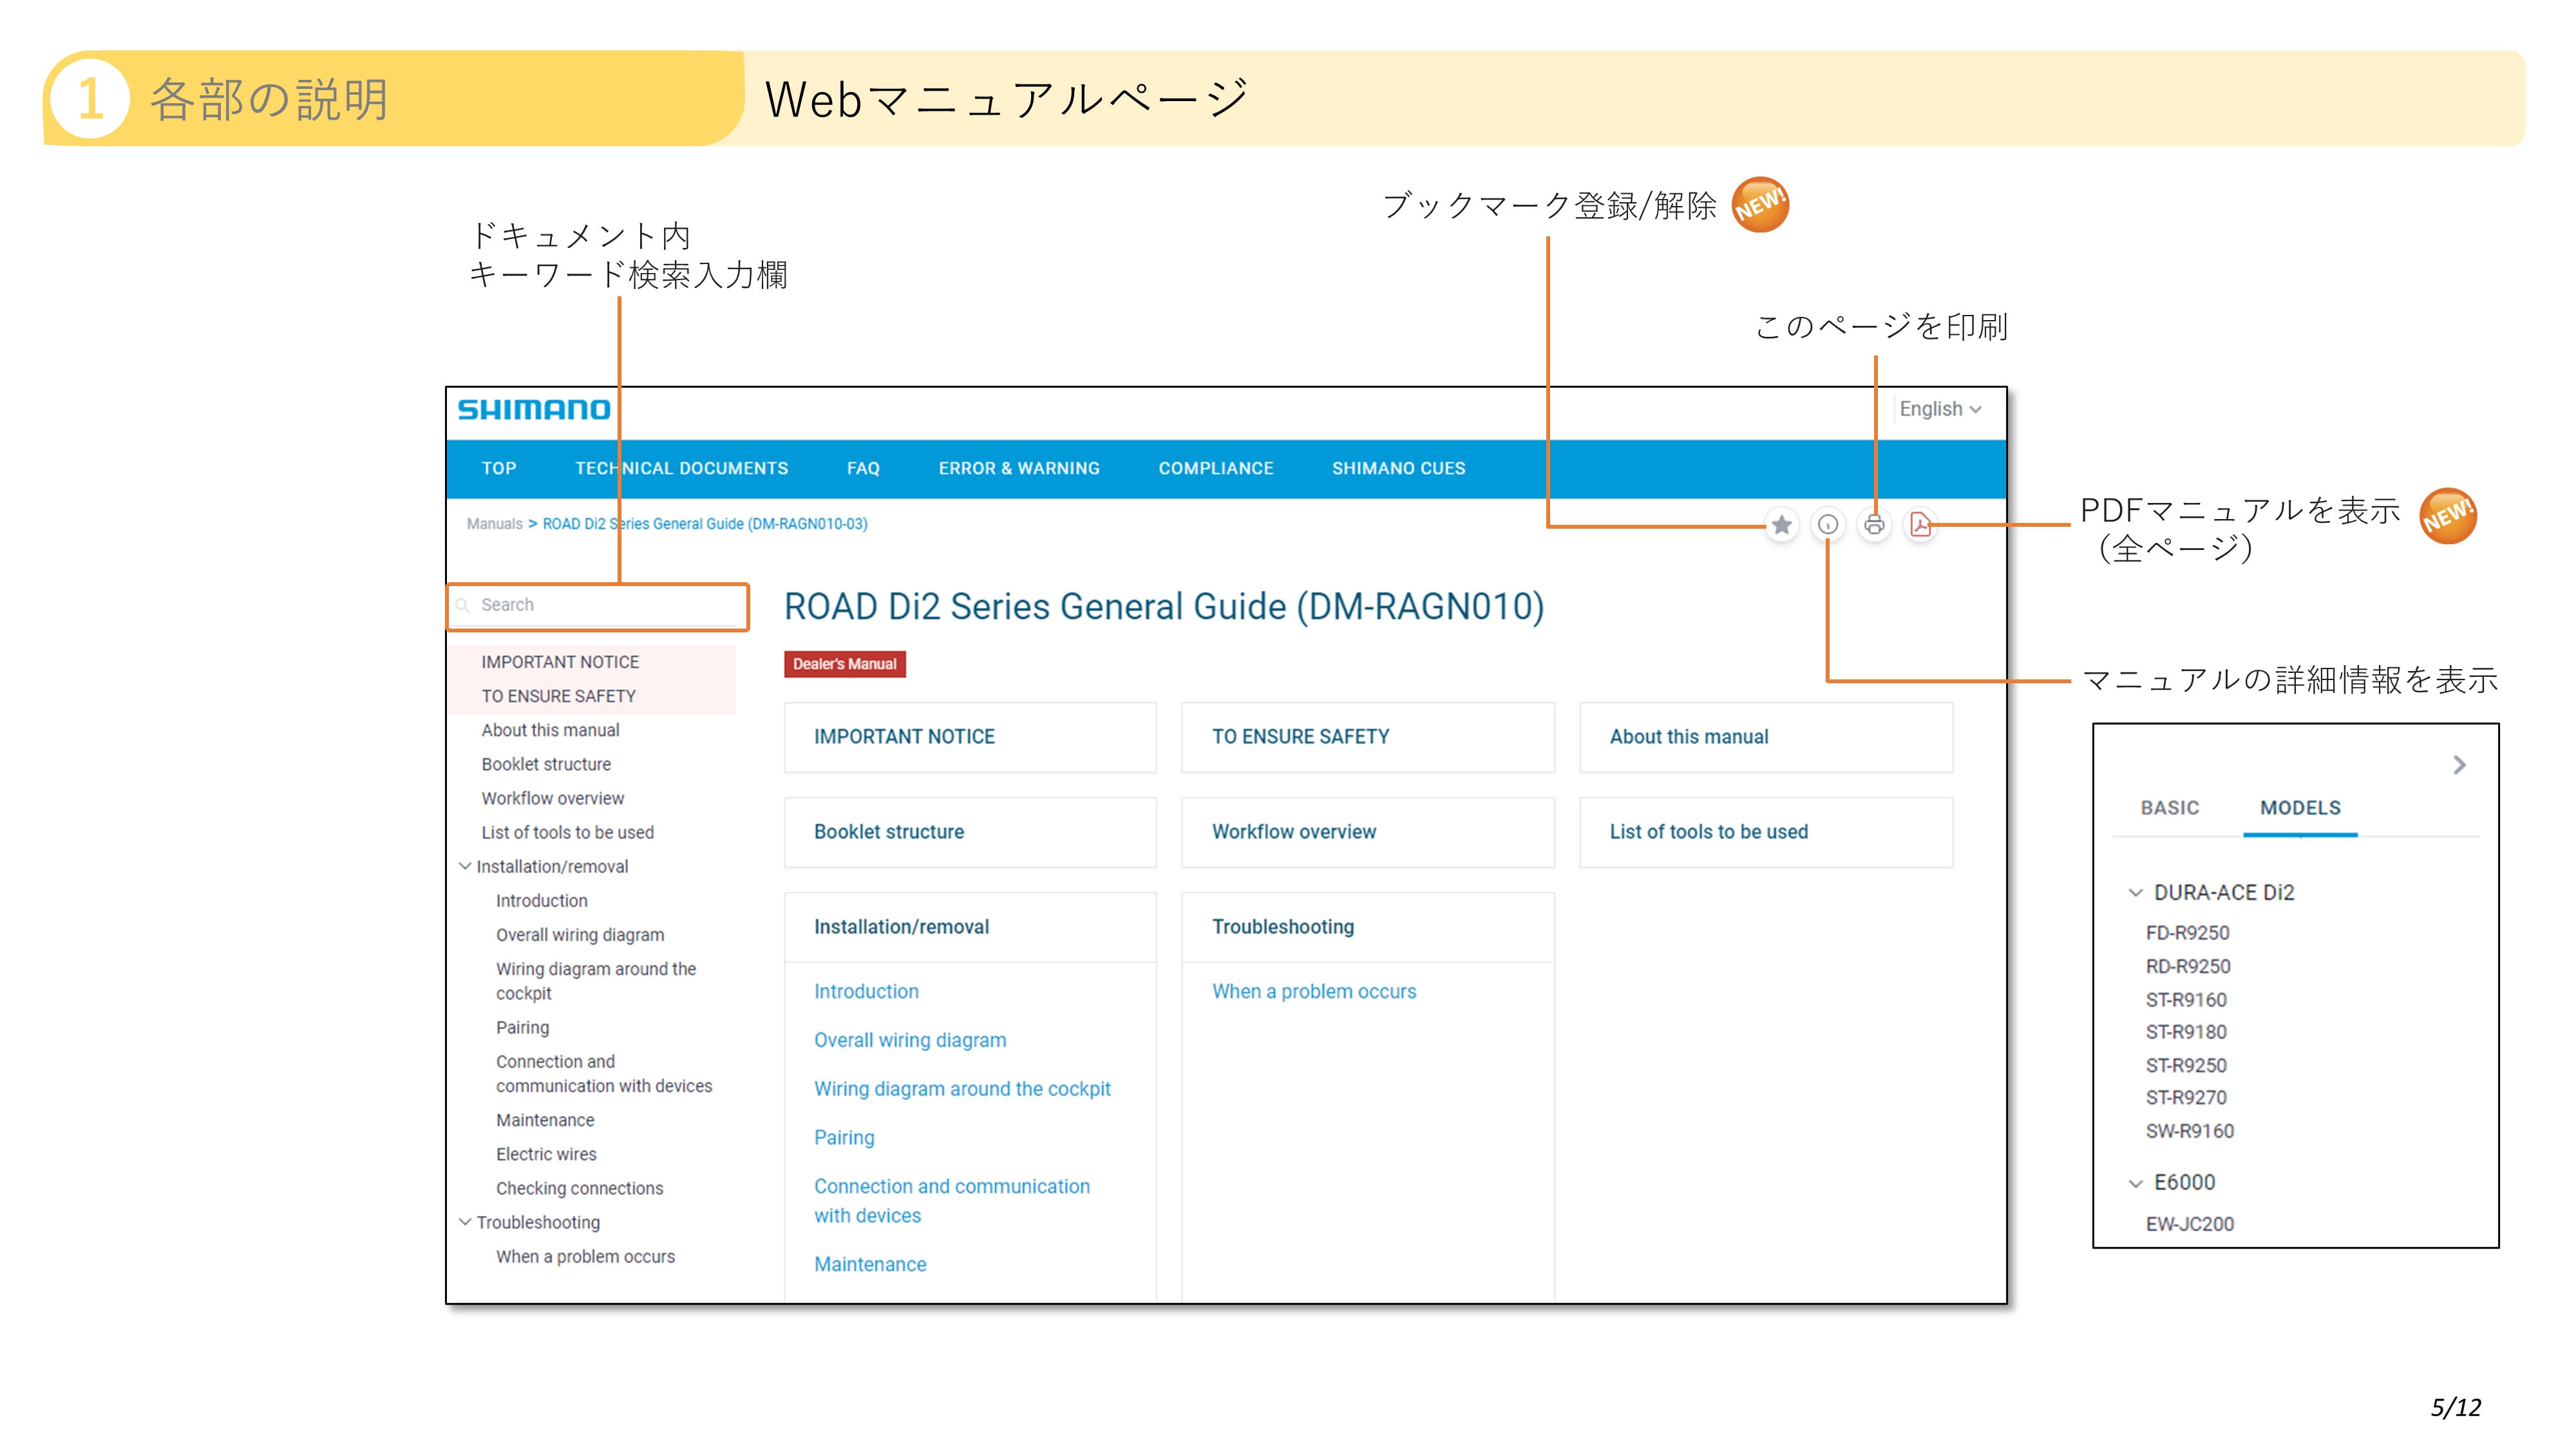The width and height of the screenshot is (2576, 1449).
Task: Open the manual info icon
Action: 1827,524
